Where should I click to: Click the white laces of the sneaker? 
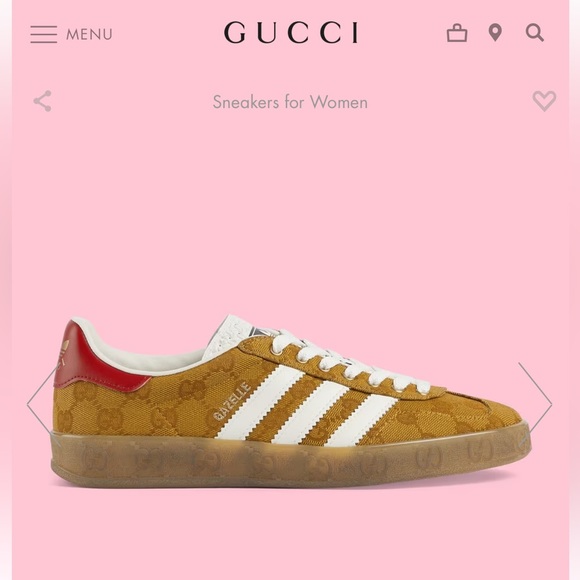[350, 361]
